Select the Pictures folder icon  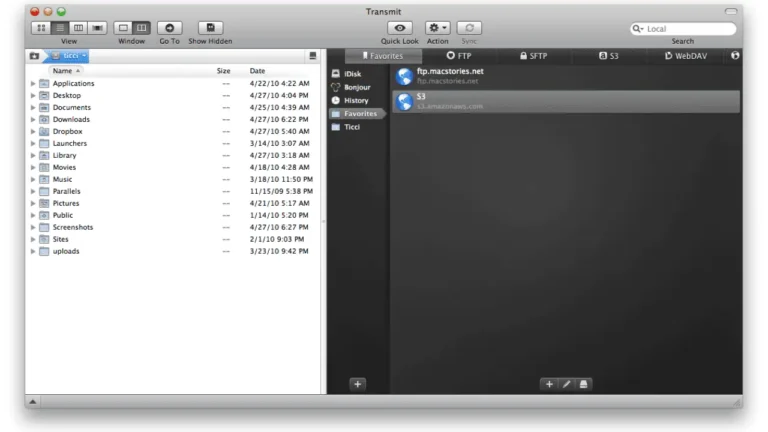(x=44, y=203)
